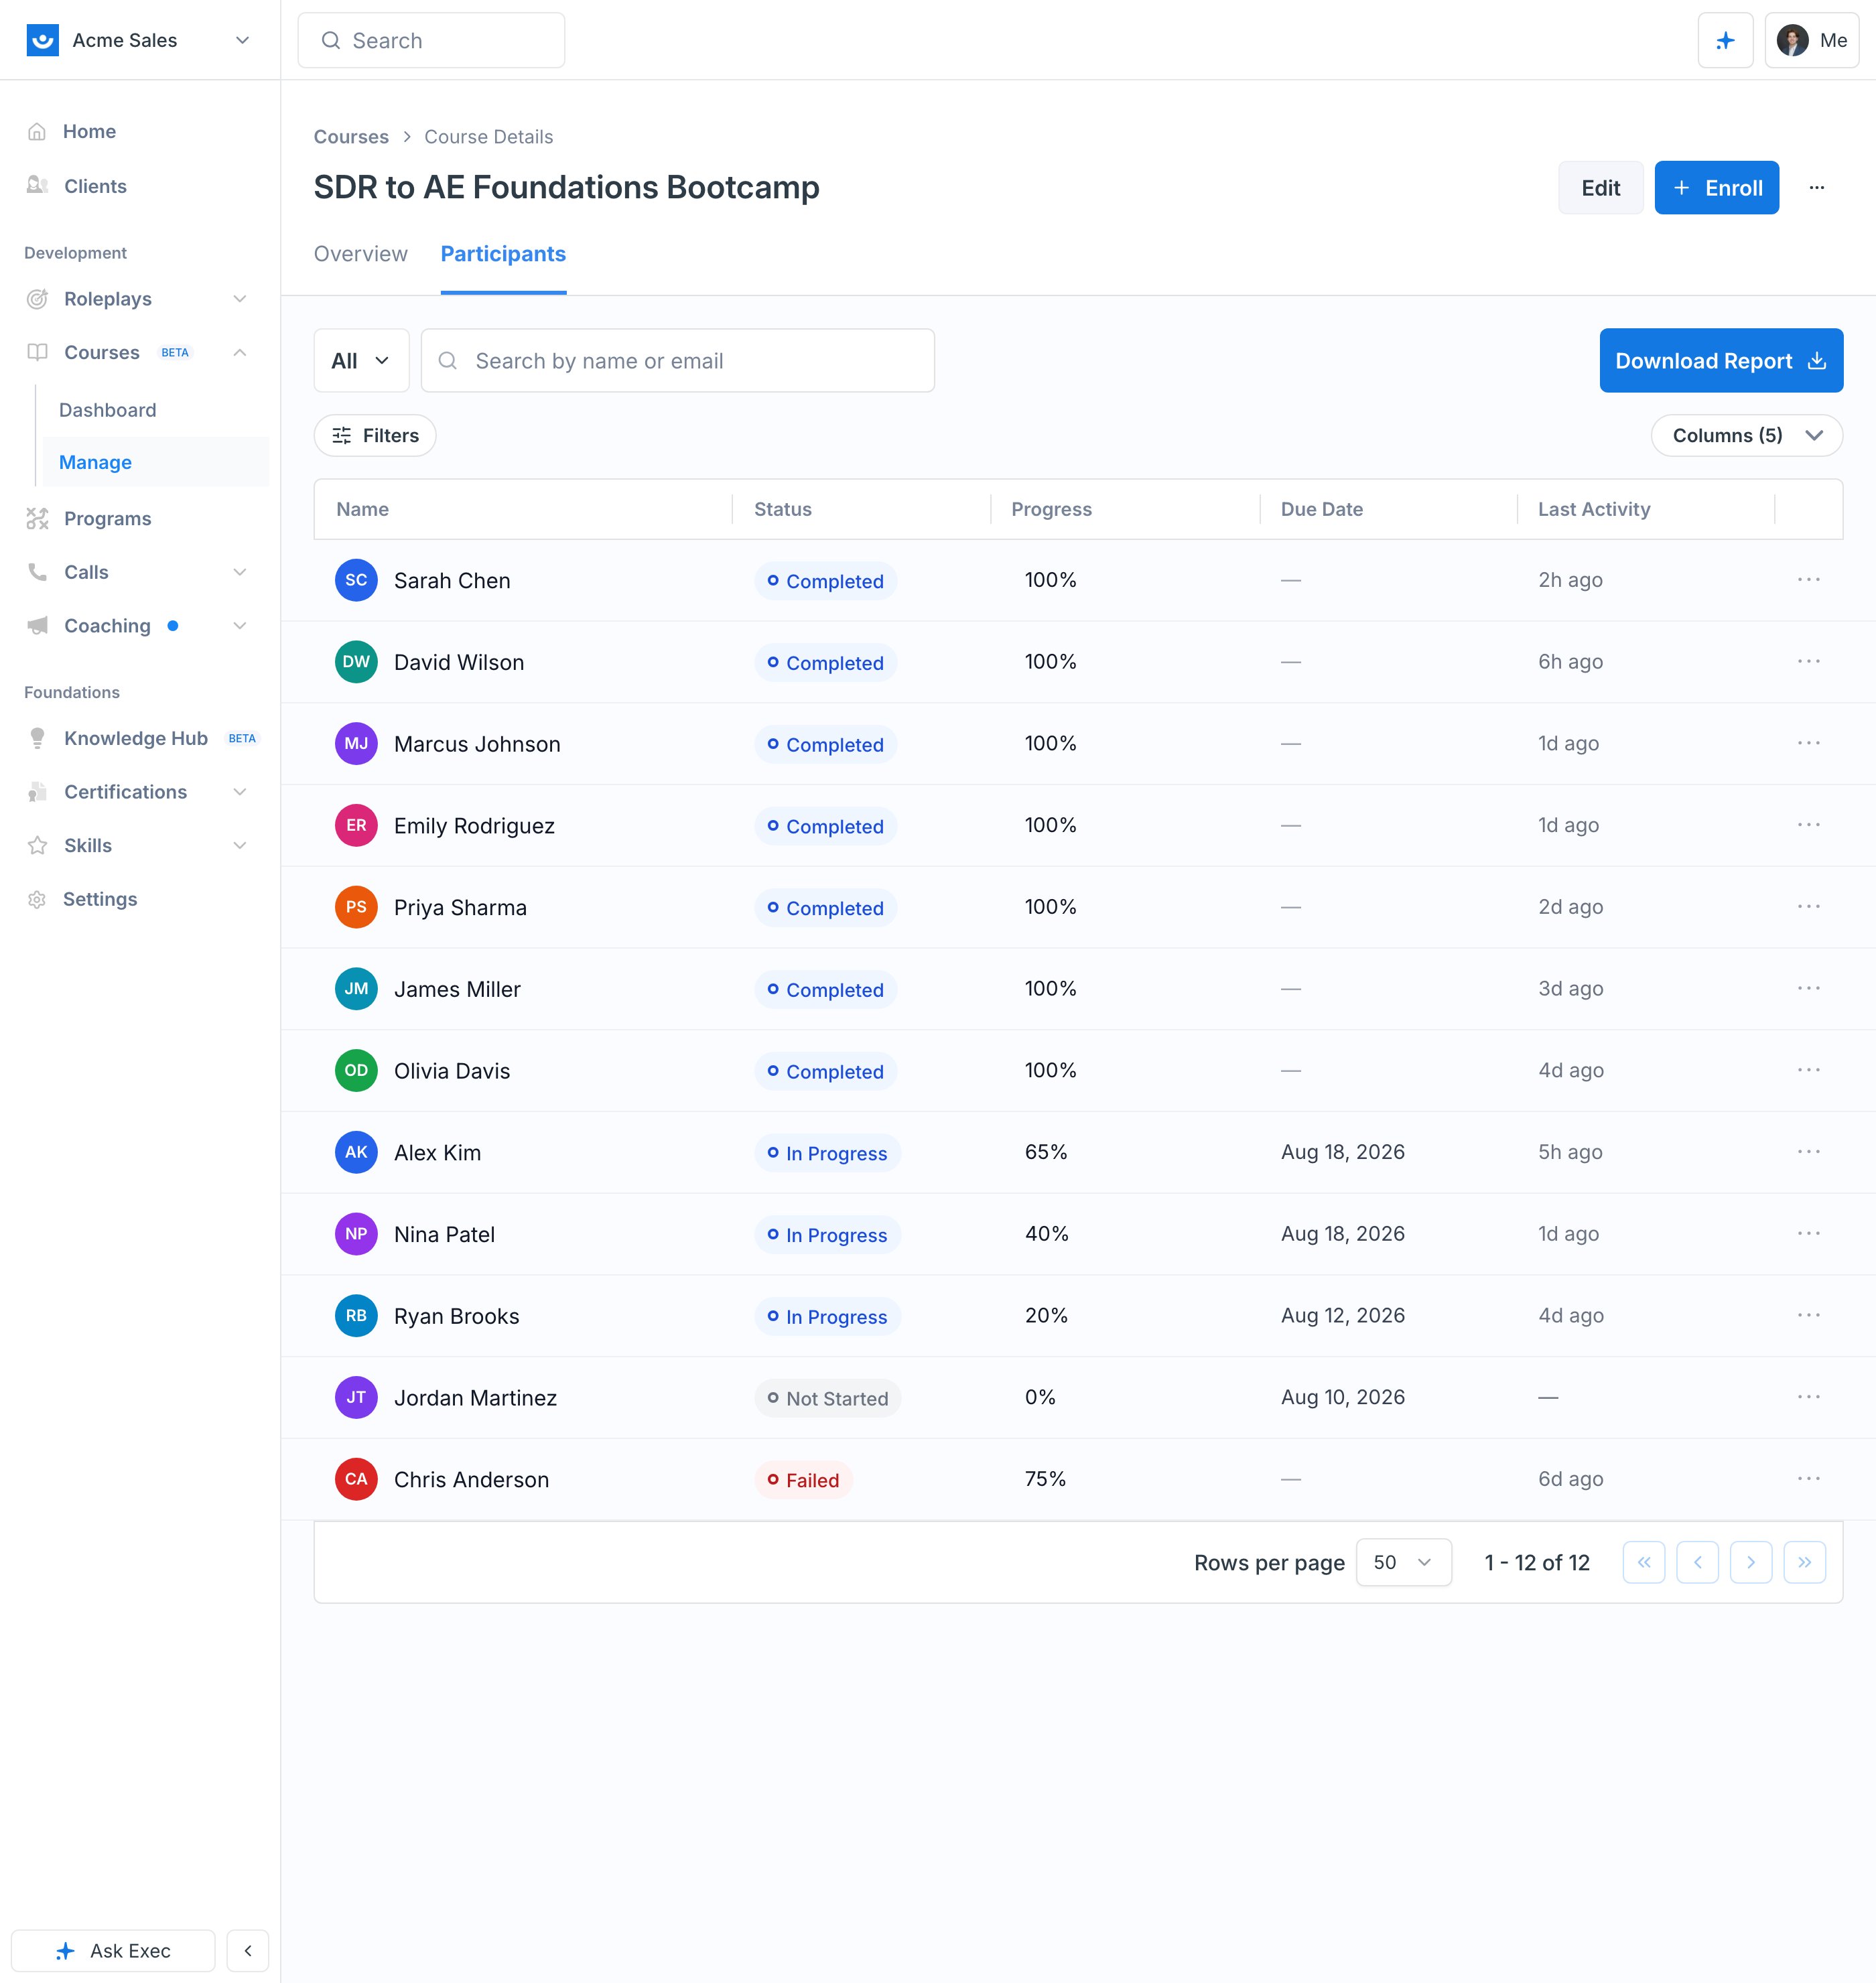Click Search by name or email field
Screen dimensions: 1876x1983
(678, 361)
